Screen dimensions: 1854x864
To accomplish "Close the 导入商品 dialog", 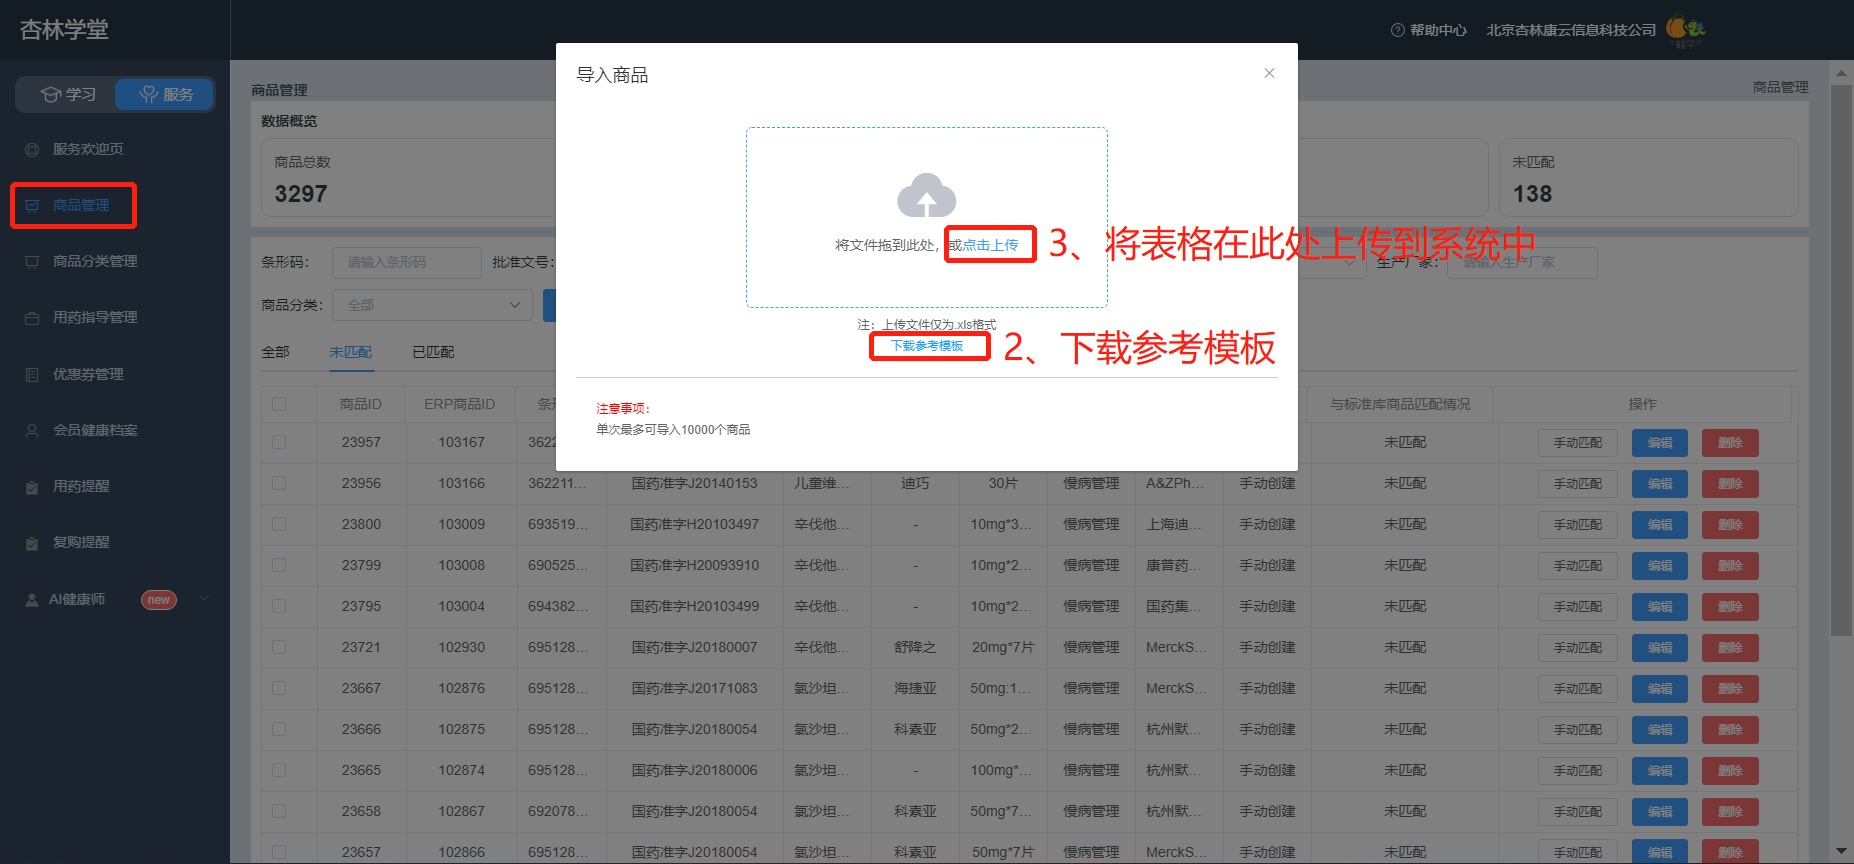I will (x=1269, y=73).
